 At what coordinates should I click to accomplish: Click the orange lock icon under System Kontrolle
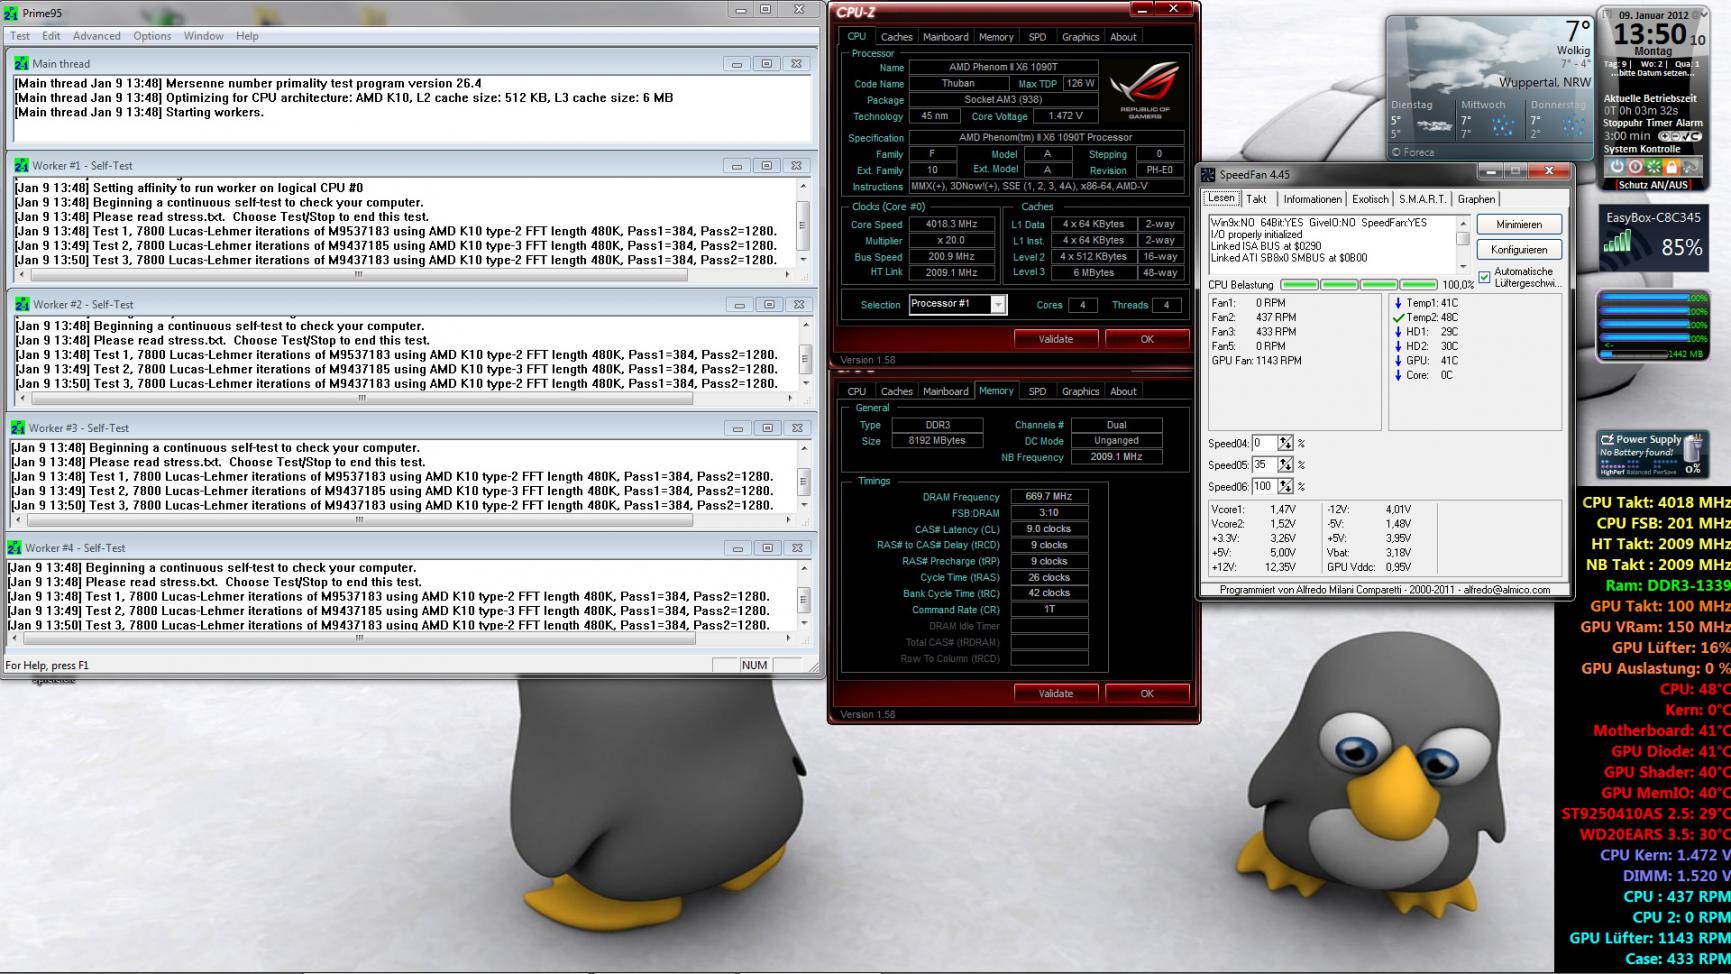1672,167
